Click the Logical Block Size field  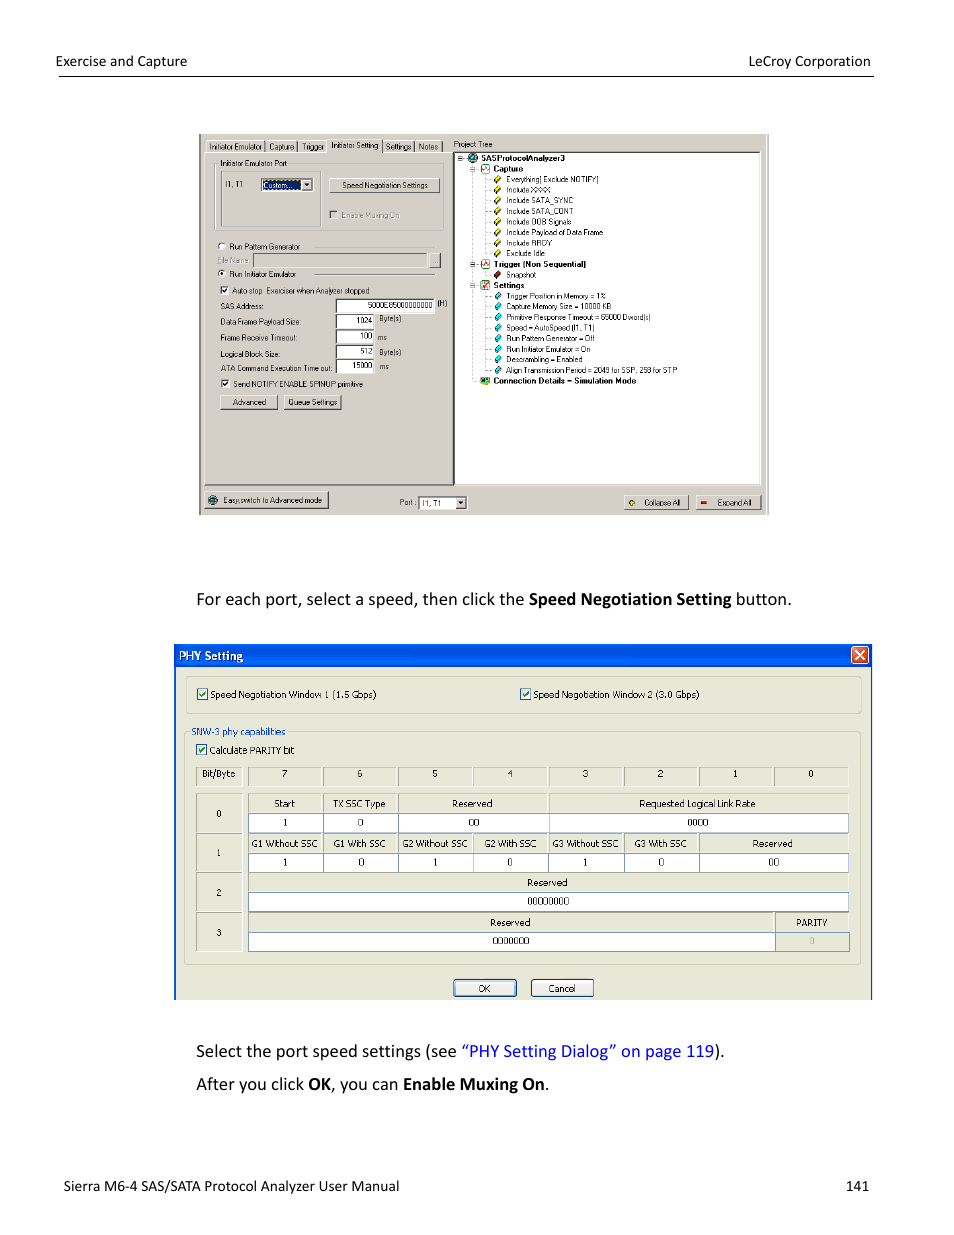click(x=355, y=352)
